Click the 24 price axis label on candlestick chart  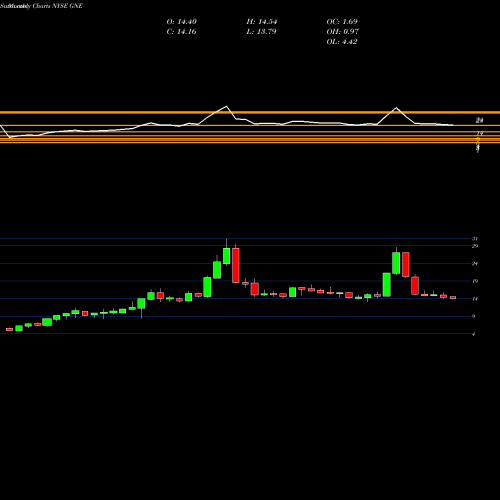[x=475, y=264]
